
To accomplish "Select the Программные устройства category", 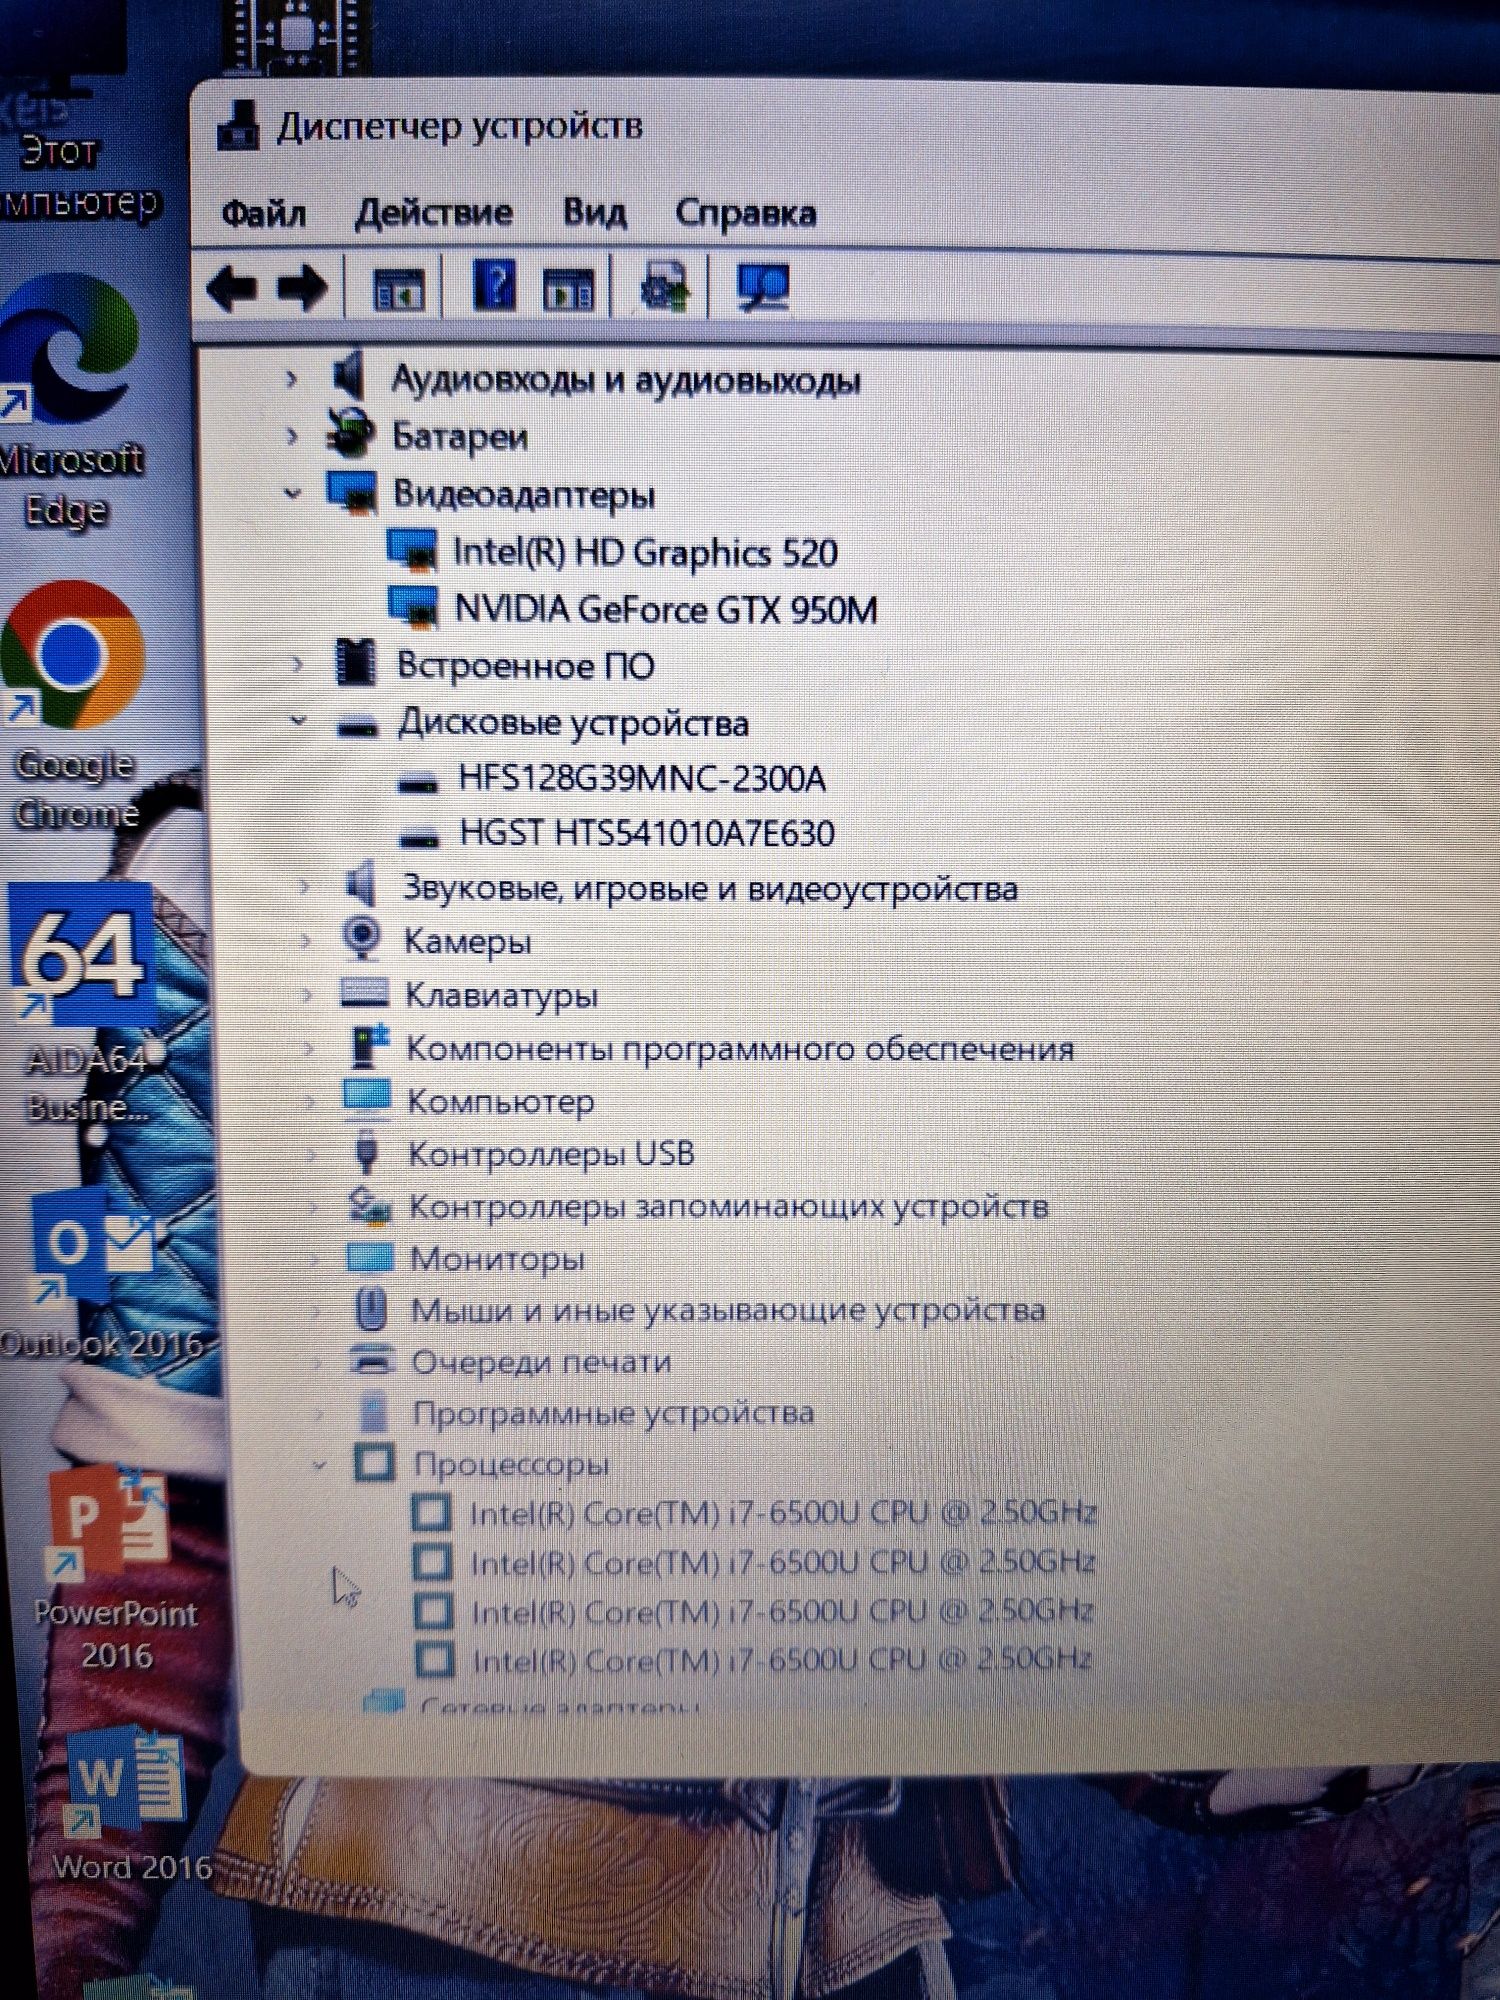I will (614, 1412).
